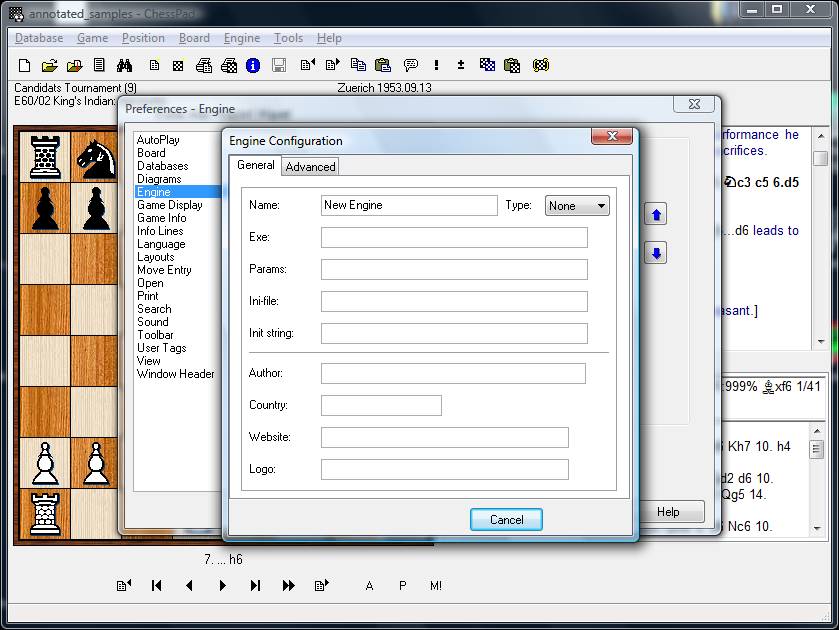This screenshot has height=630, width=839.
Task: Click the open database folder icon
Action: tap(50, 66)
